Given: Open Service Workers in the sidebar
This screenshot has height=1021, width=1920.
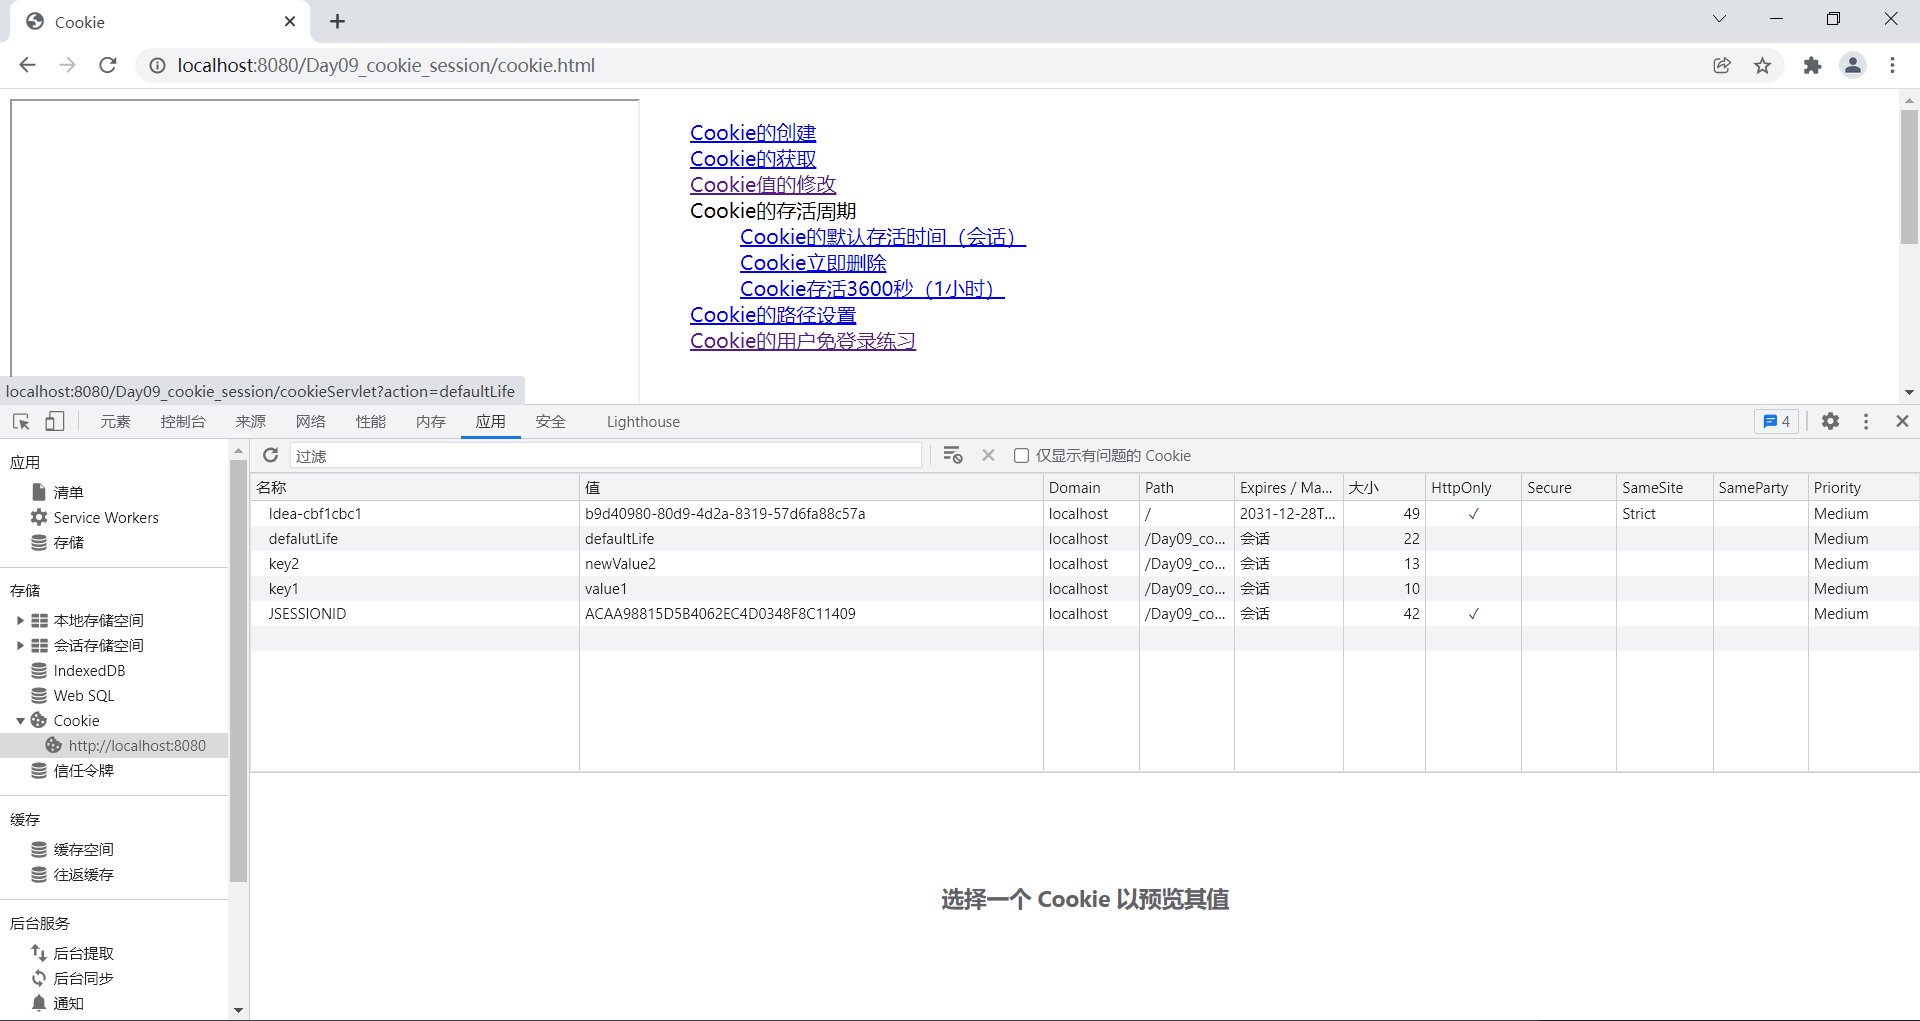Looking at the screenshot, I should click(106, 517).
